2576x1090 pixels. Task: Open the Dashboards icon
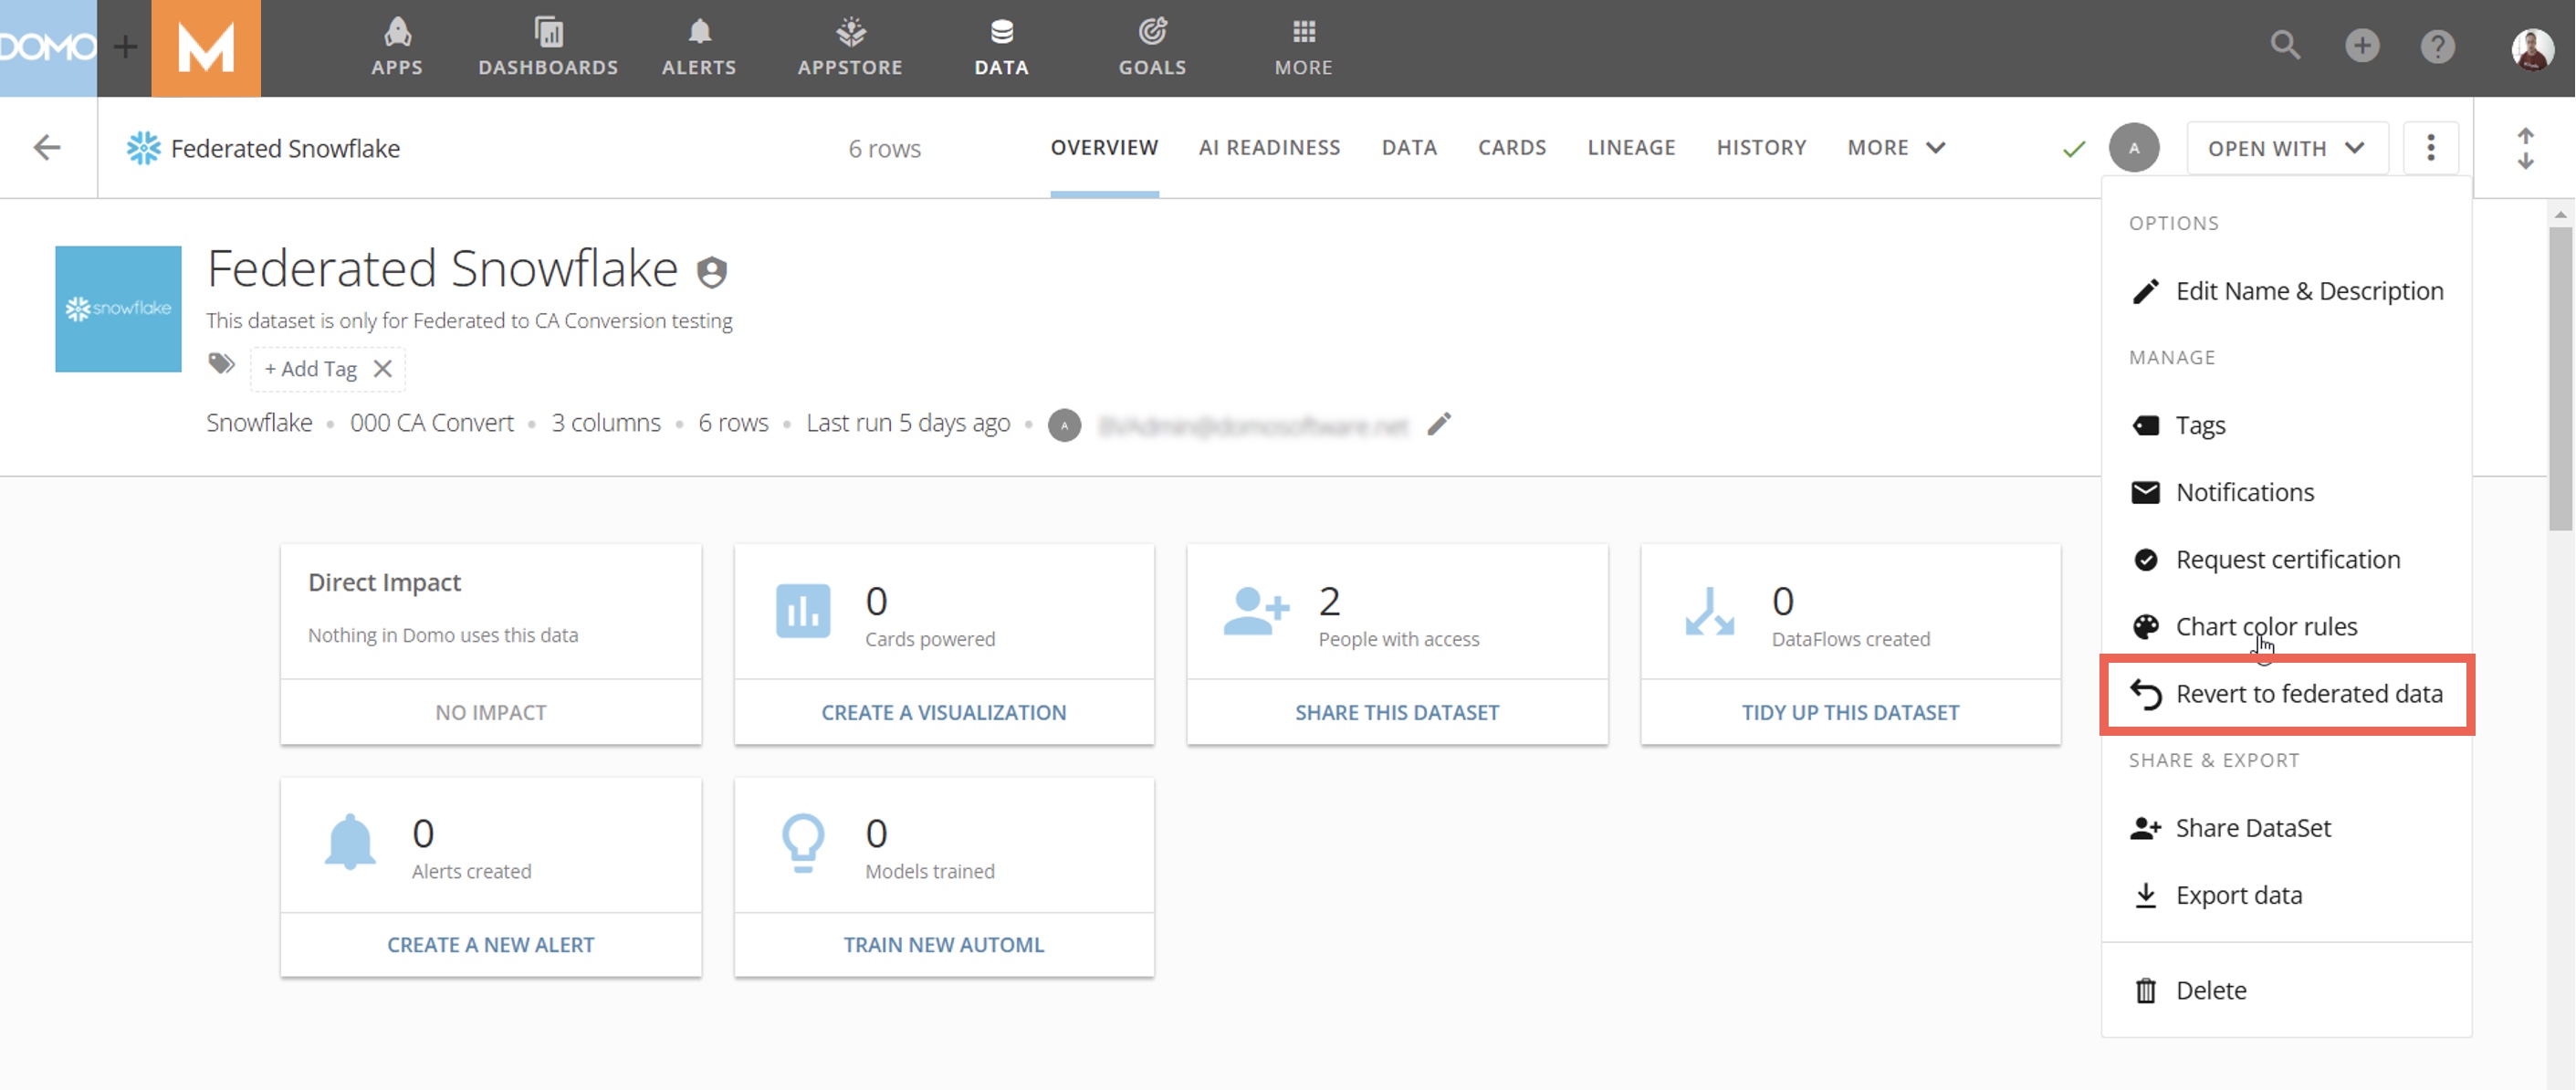(548, 31)
